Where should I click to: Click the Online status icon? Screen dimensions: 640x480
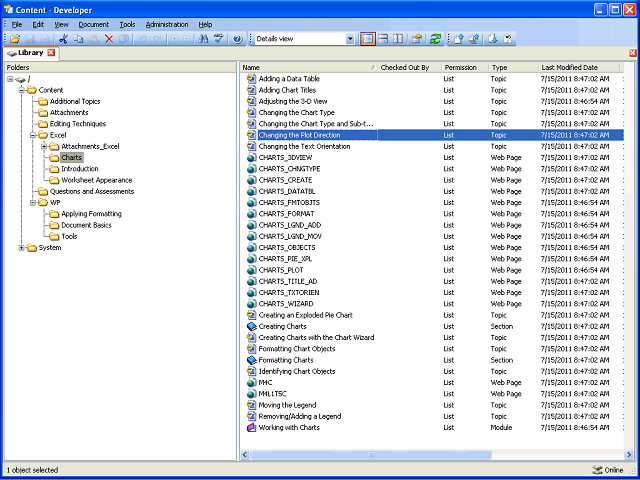(597, 470)
